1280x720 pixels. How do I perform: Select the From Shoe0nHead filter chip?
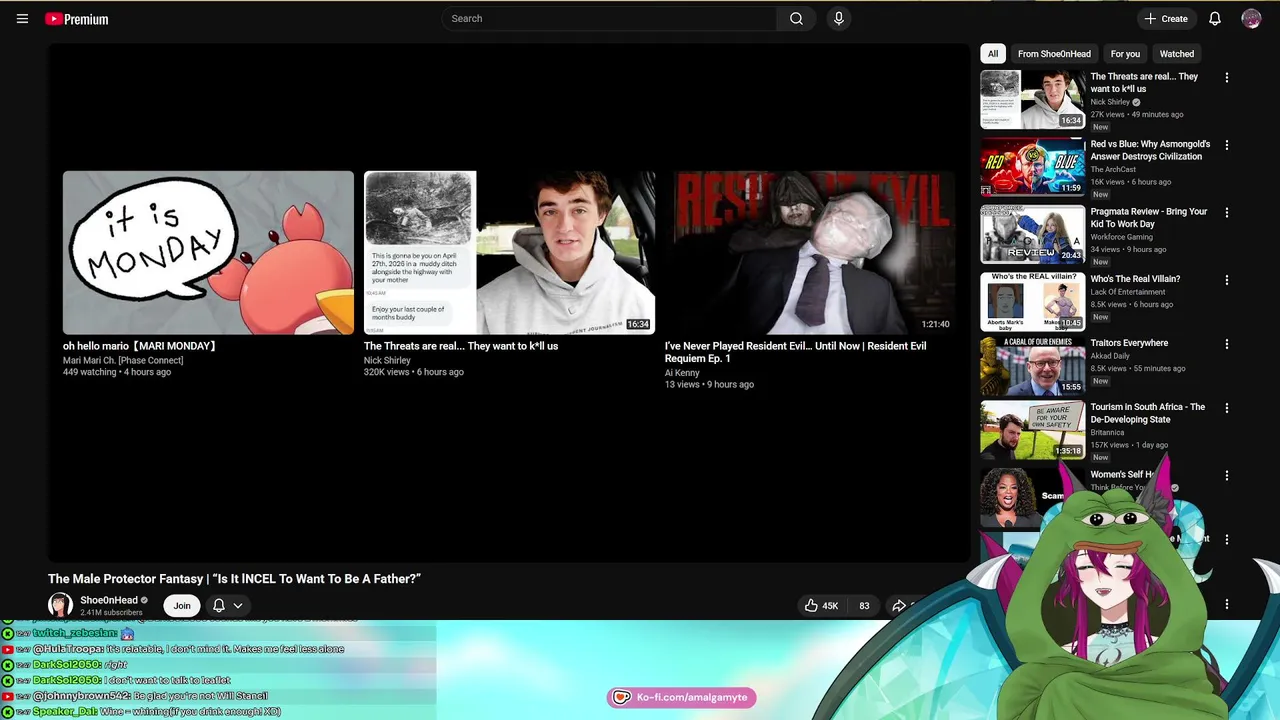click(1054, 54)
